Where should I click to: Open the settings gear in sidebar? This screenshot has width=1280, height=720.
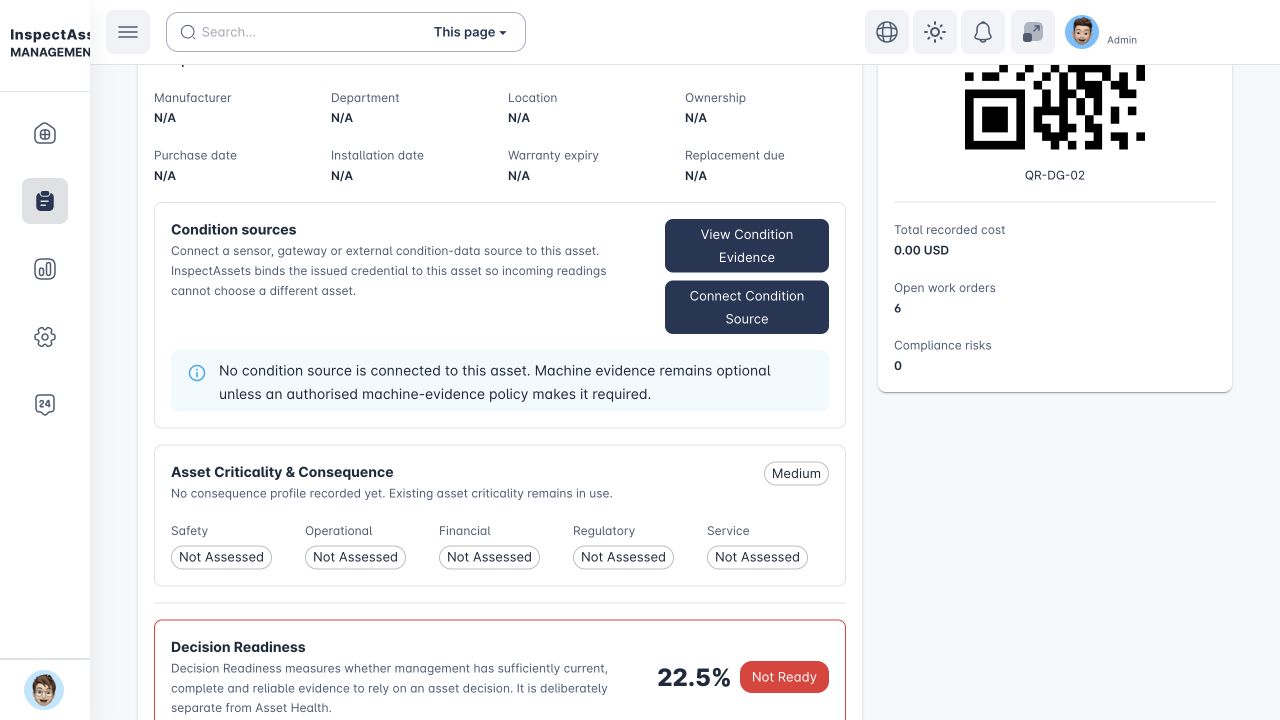[45, 337]
